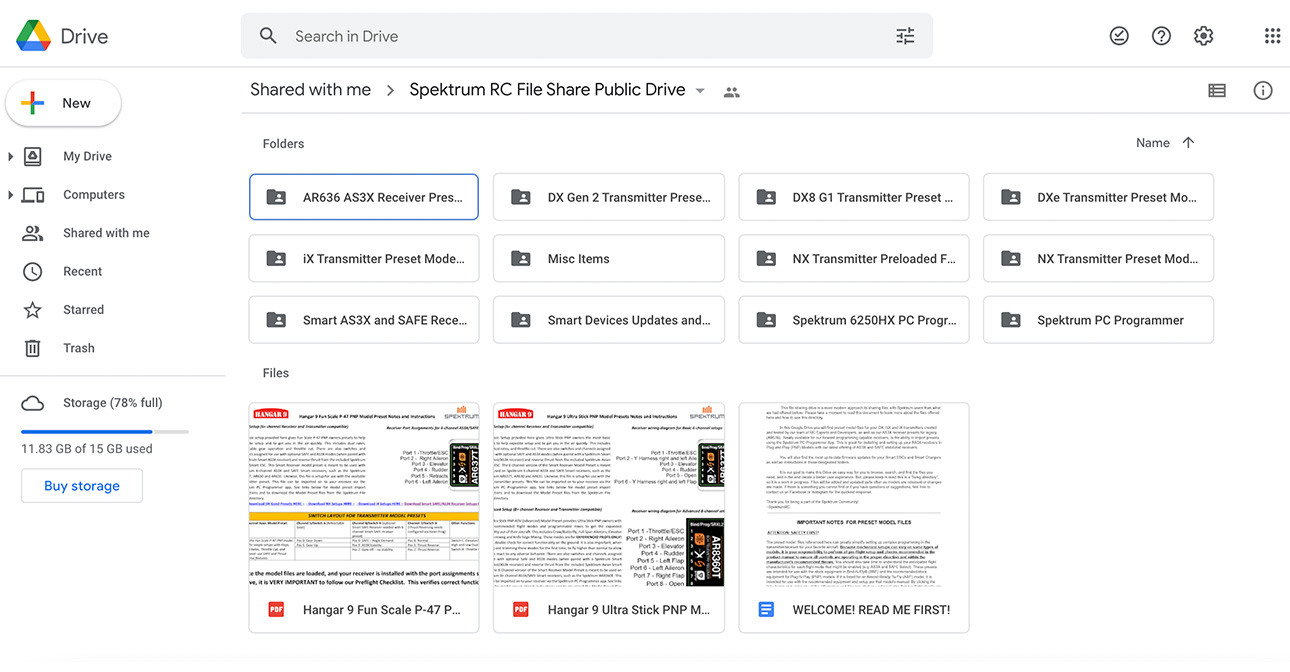Image resolution: width=1290 pixels, height=672 pixels.
Task: Open the Google apps grid
Action: tap(1272, 36)
